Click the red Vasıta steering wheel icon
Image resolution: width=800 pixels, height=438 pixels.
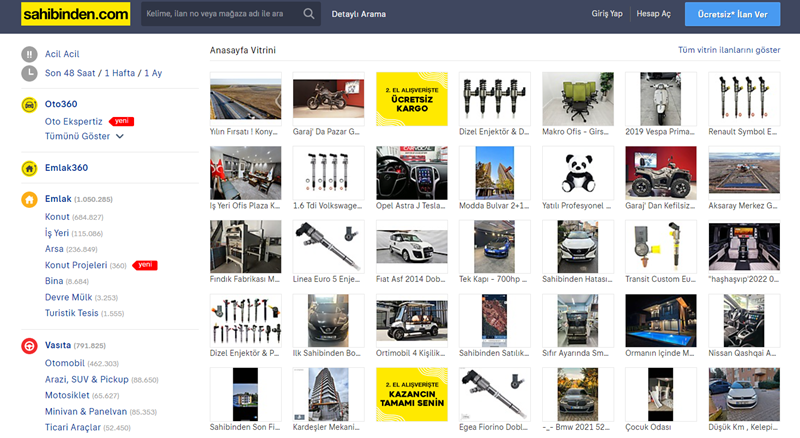coord(29,346)
